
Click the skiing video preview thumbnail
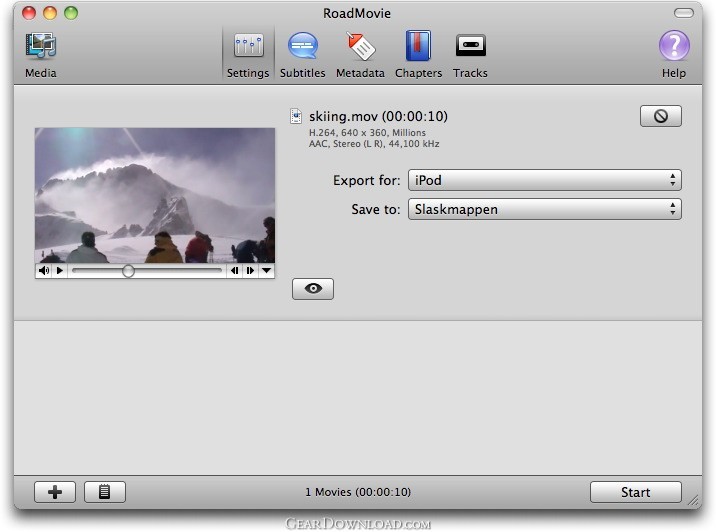[155, 195]
